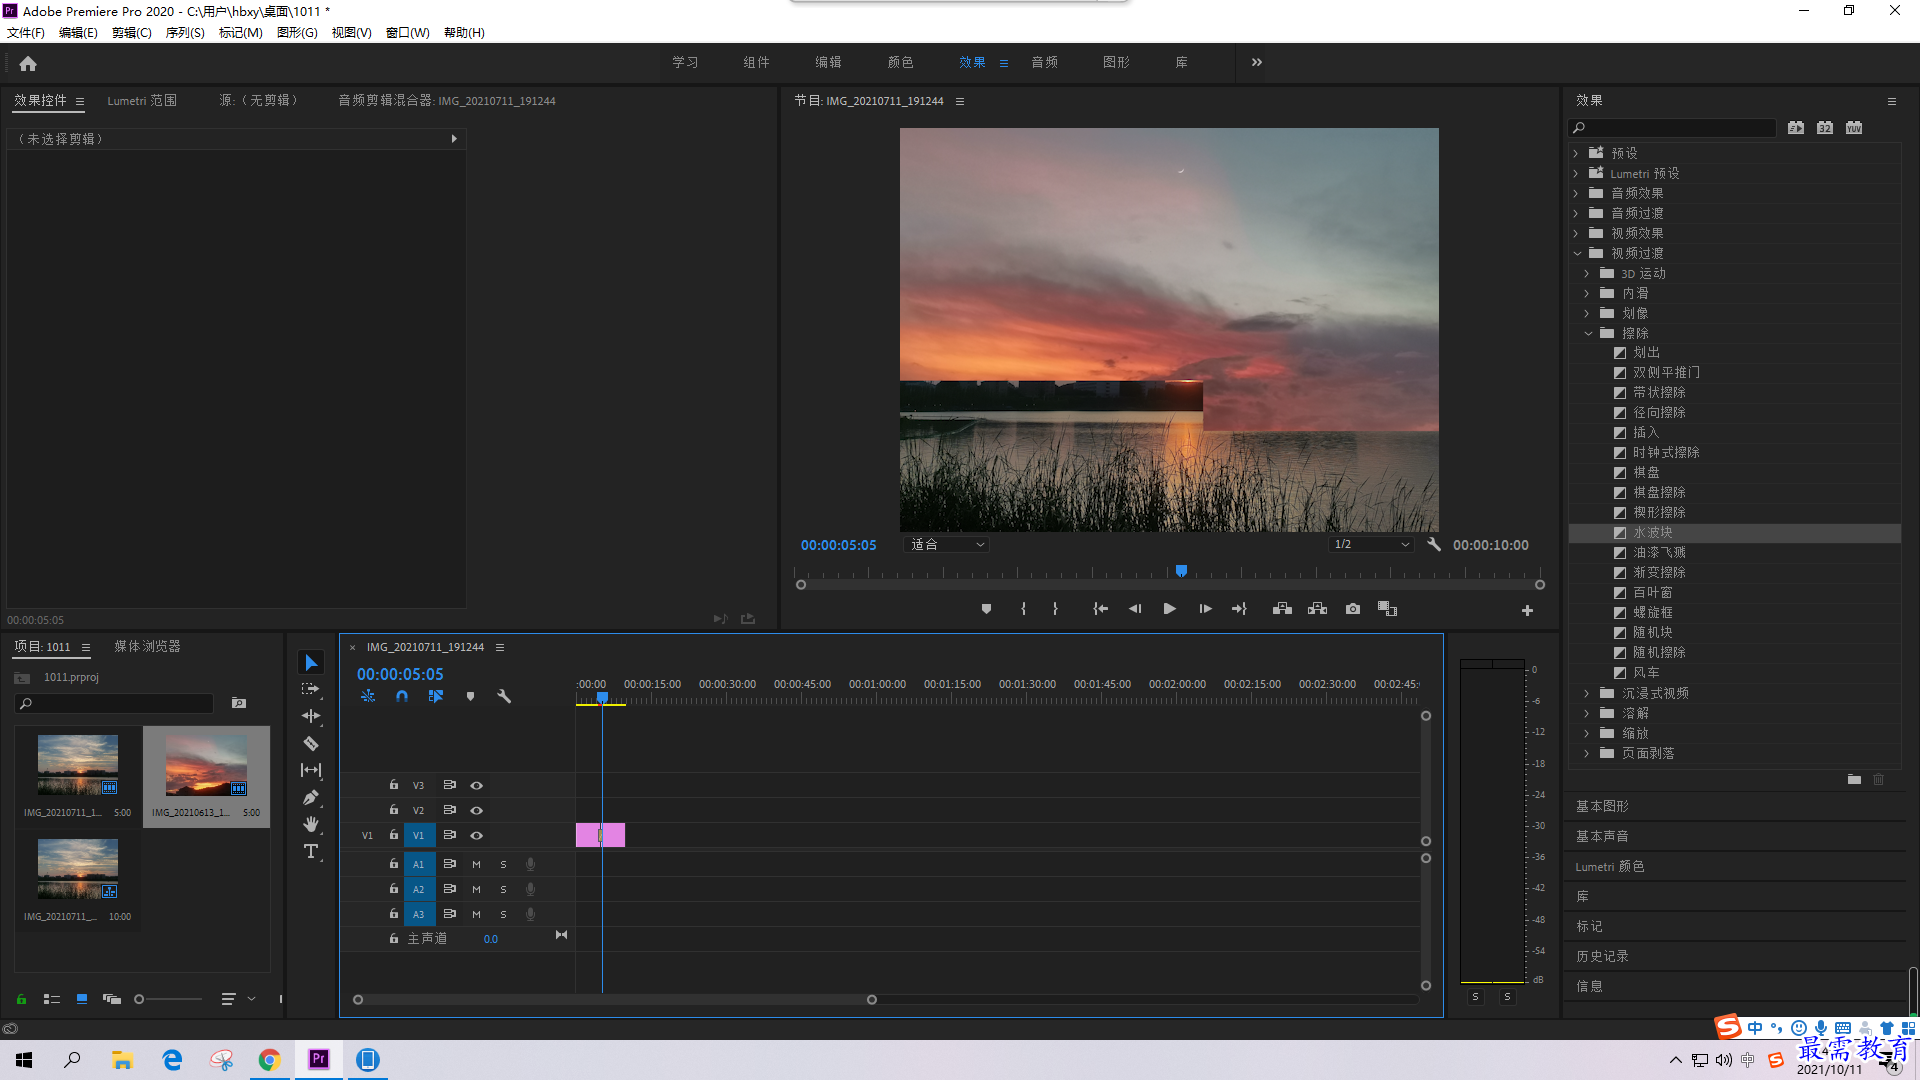Collapse the 视频过渡 folder
Screen dimensions: 1920x1080
tap(1577, 253)
